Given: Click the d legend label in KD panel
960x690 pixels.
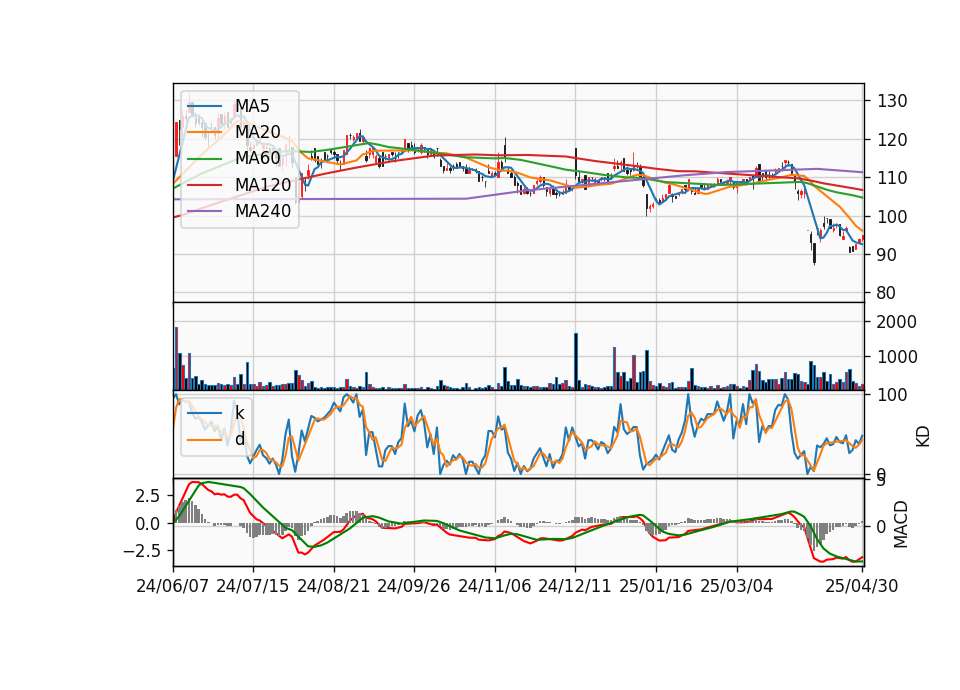Looking at the screenshot, I should tap(240, 439).
